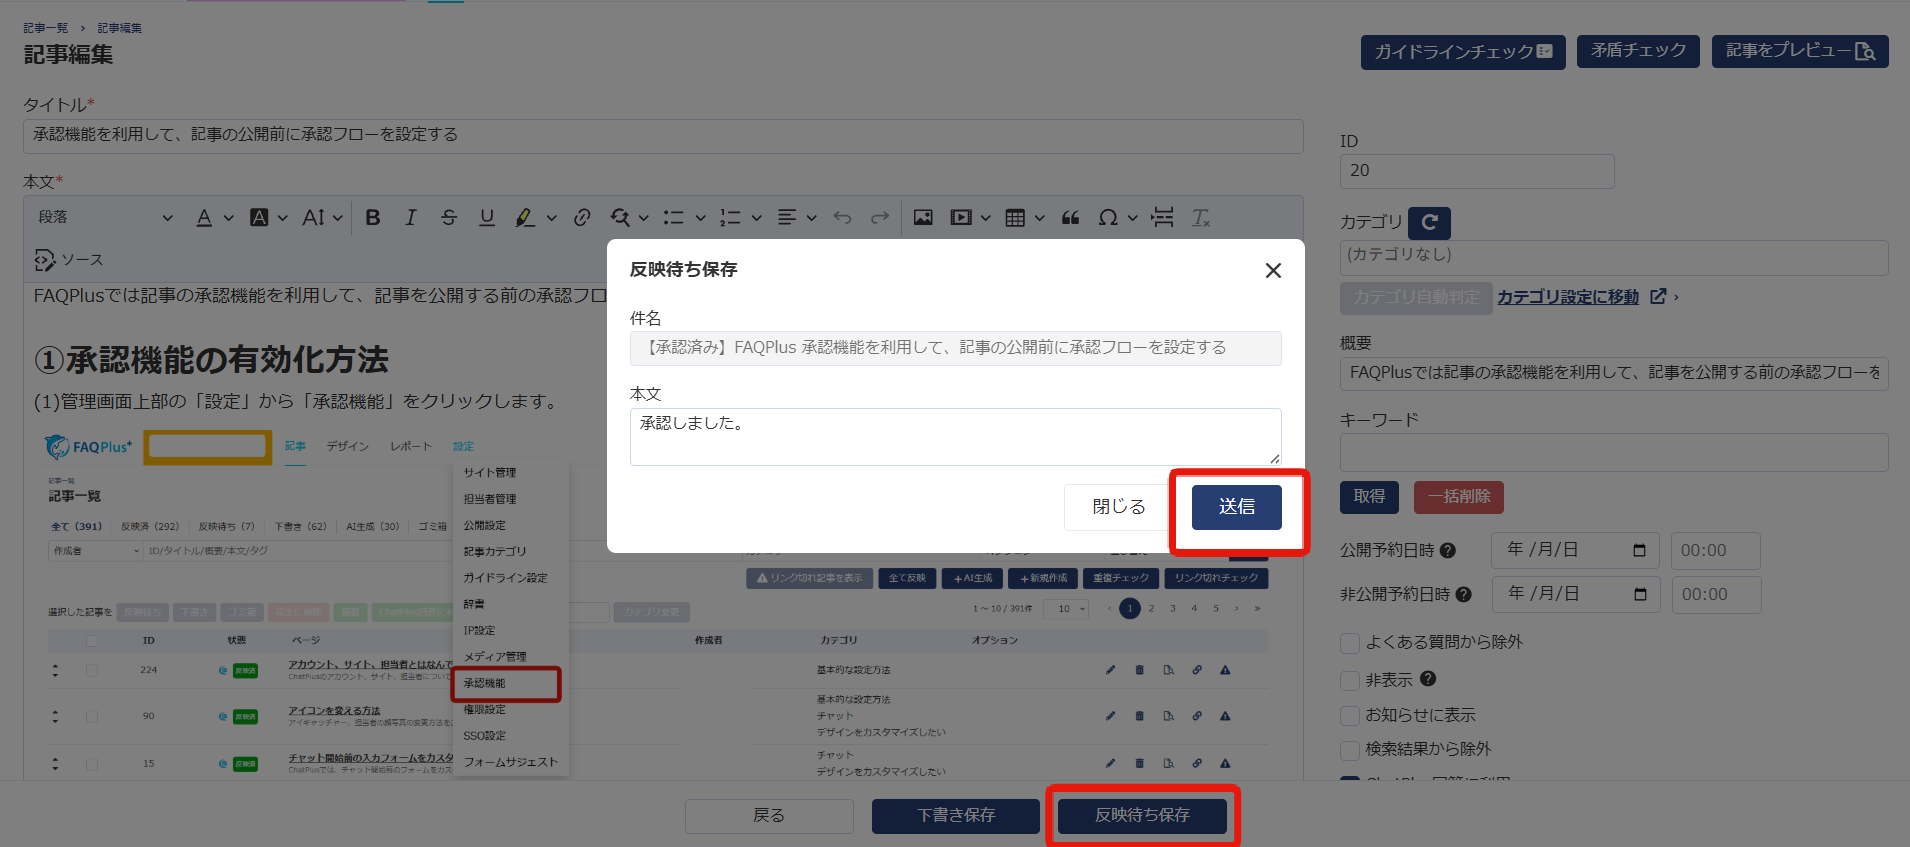
Task: Click the underline formatting icon
Action: click(x=487, y=218)
